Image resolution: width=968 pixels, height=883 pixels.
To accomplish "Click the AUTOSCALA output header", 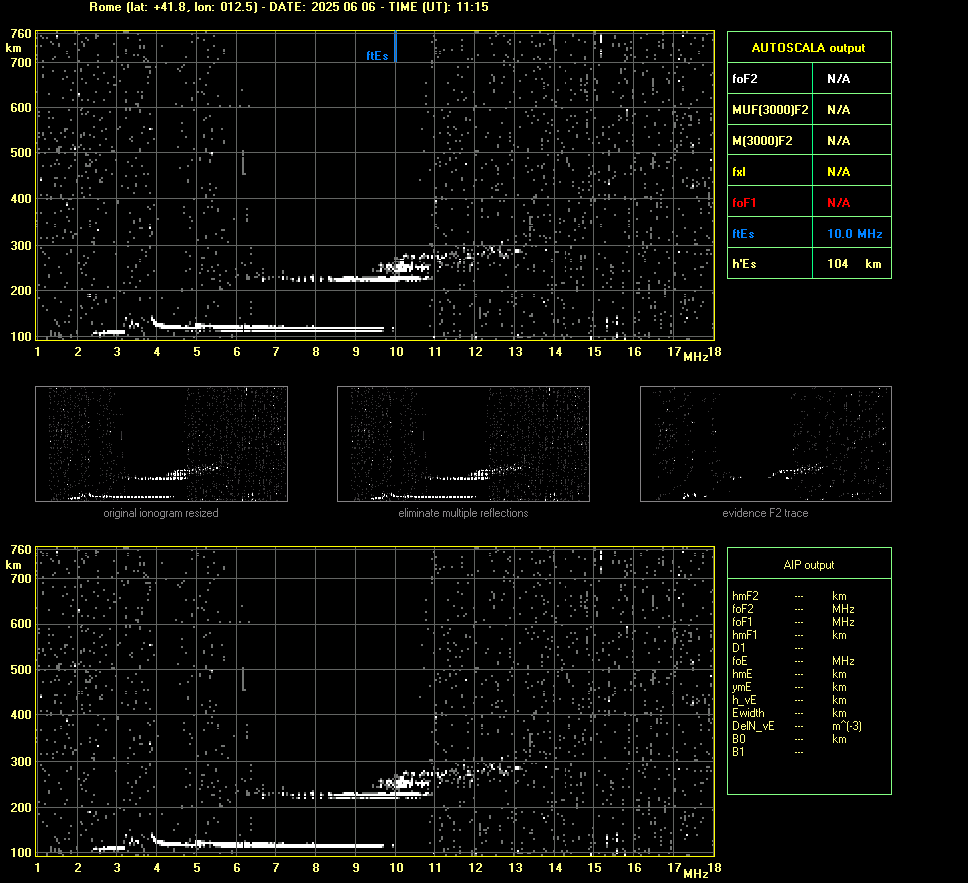I will (x=808, y=48).
